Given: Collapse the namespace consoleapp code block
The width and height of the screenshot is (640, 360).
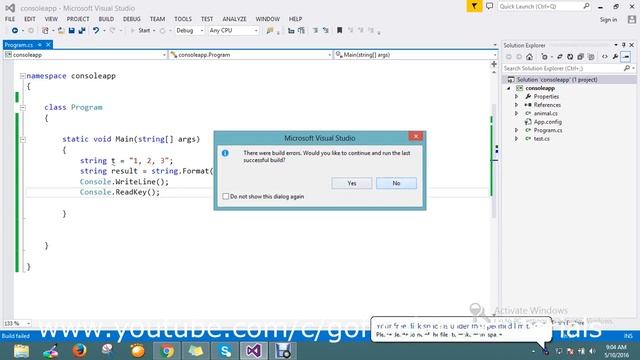Looking at the screenshot, I should coord(23,76).
